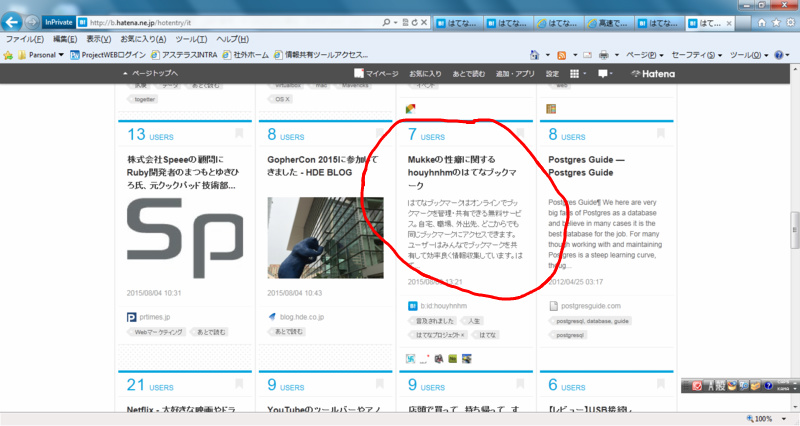Stop loading with the X icon in address bar
Image resolution: width=800 pixels, height=426 pixels.
pos(424,22)
